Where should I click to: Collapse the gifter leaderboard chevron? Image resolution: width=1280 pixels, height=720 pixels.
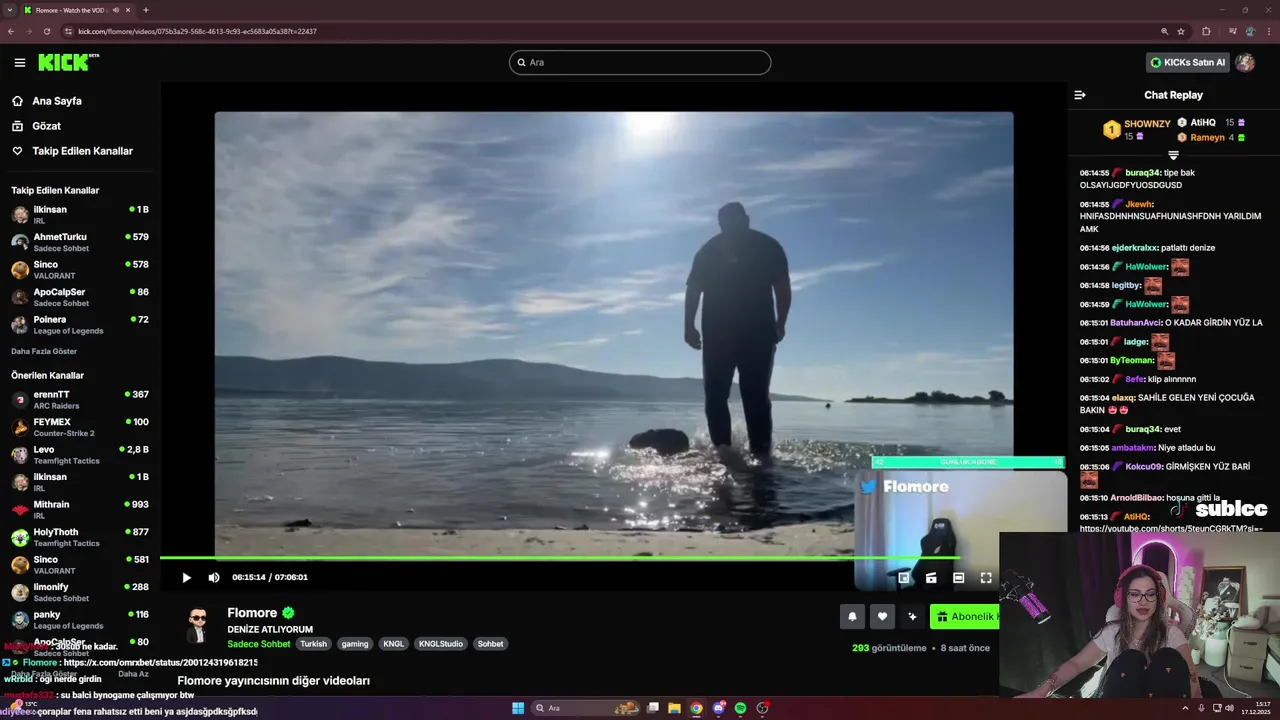pos(1173,155)
